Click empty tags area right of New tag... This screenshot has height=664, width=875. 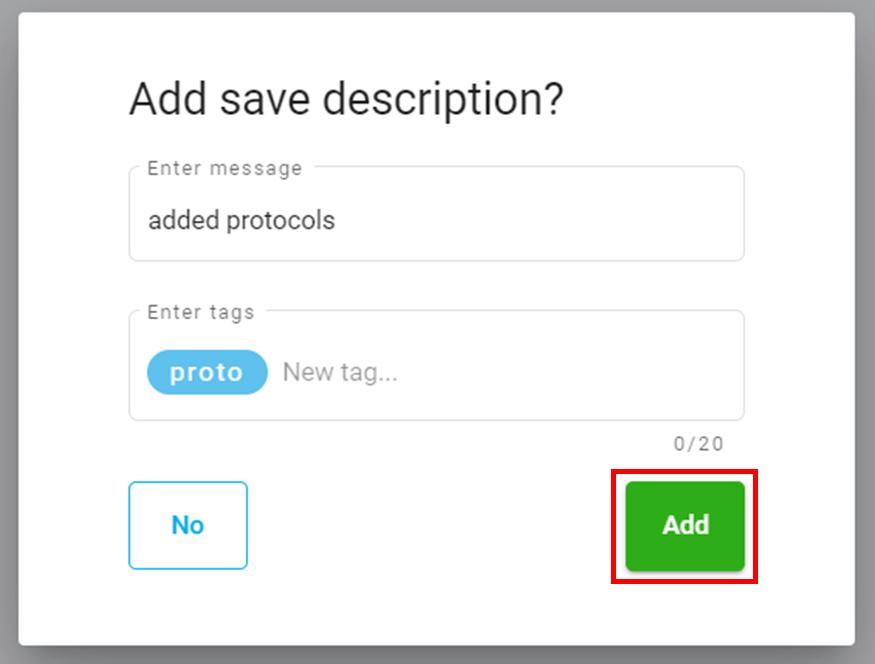pyautogui.click(x=570, y=373)
